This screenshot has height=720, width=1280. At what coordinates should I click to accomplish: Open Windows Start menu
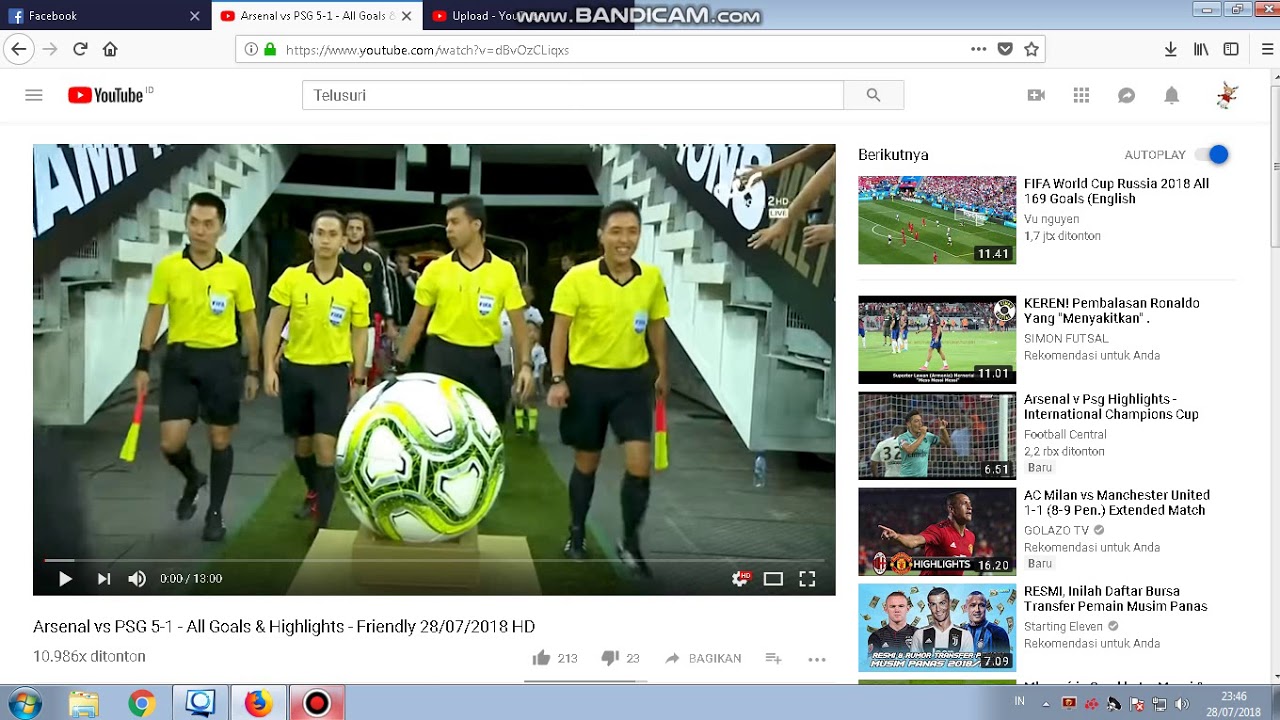24,704
